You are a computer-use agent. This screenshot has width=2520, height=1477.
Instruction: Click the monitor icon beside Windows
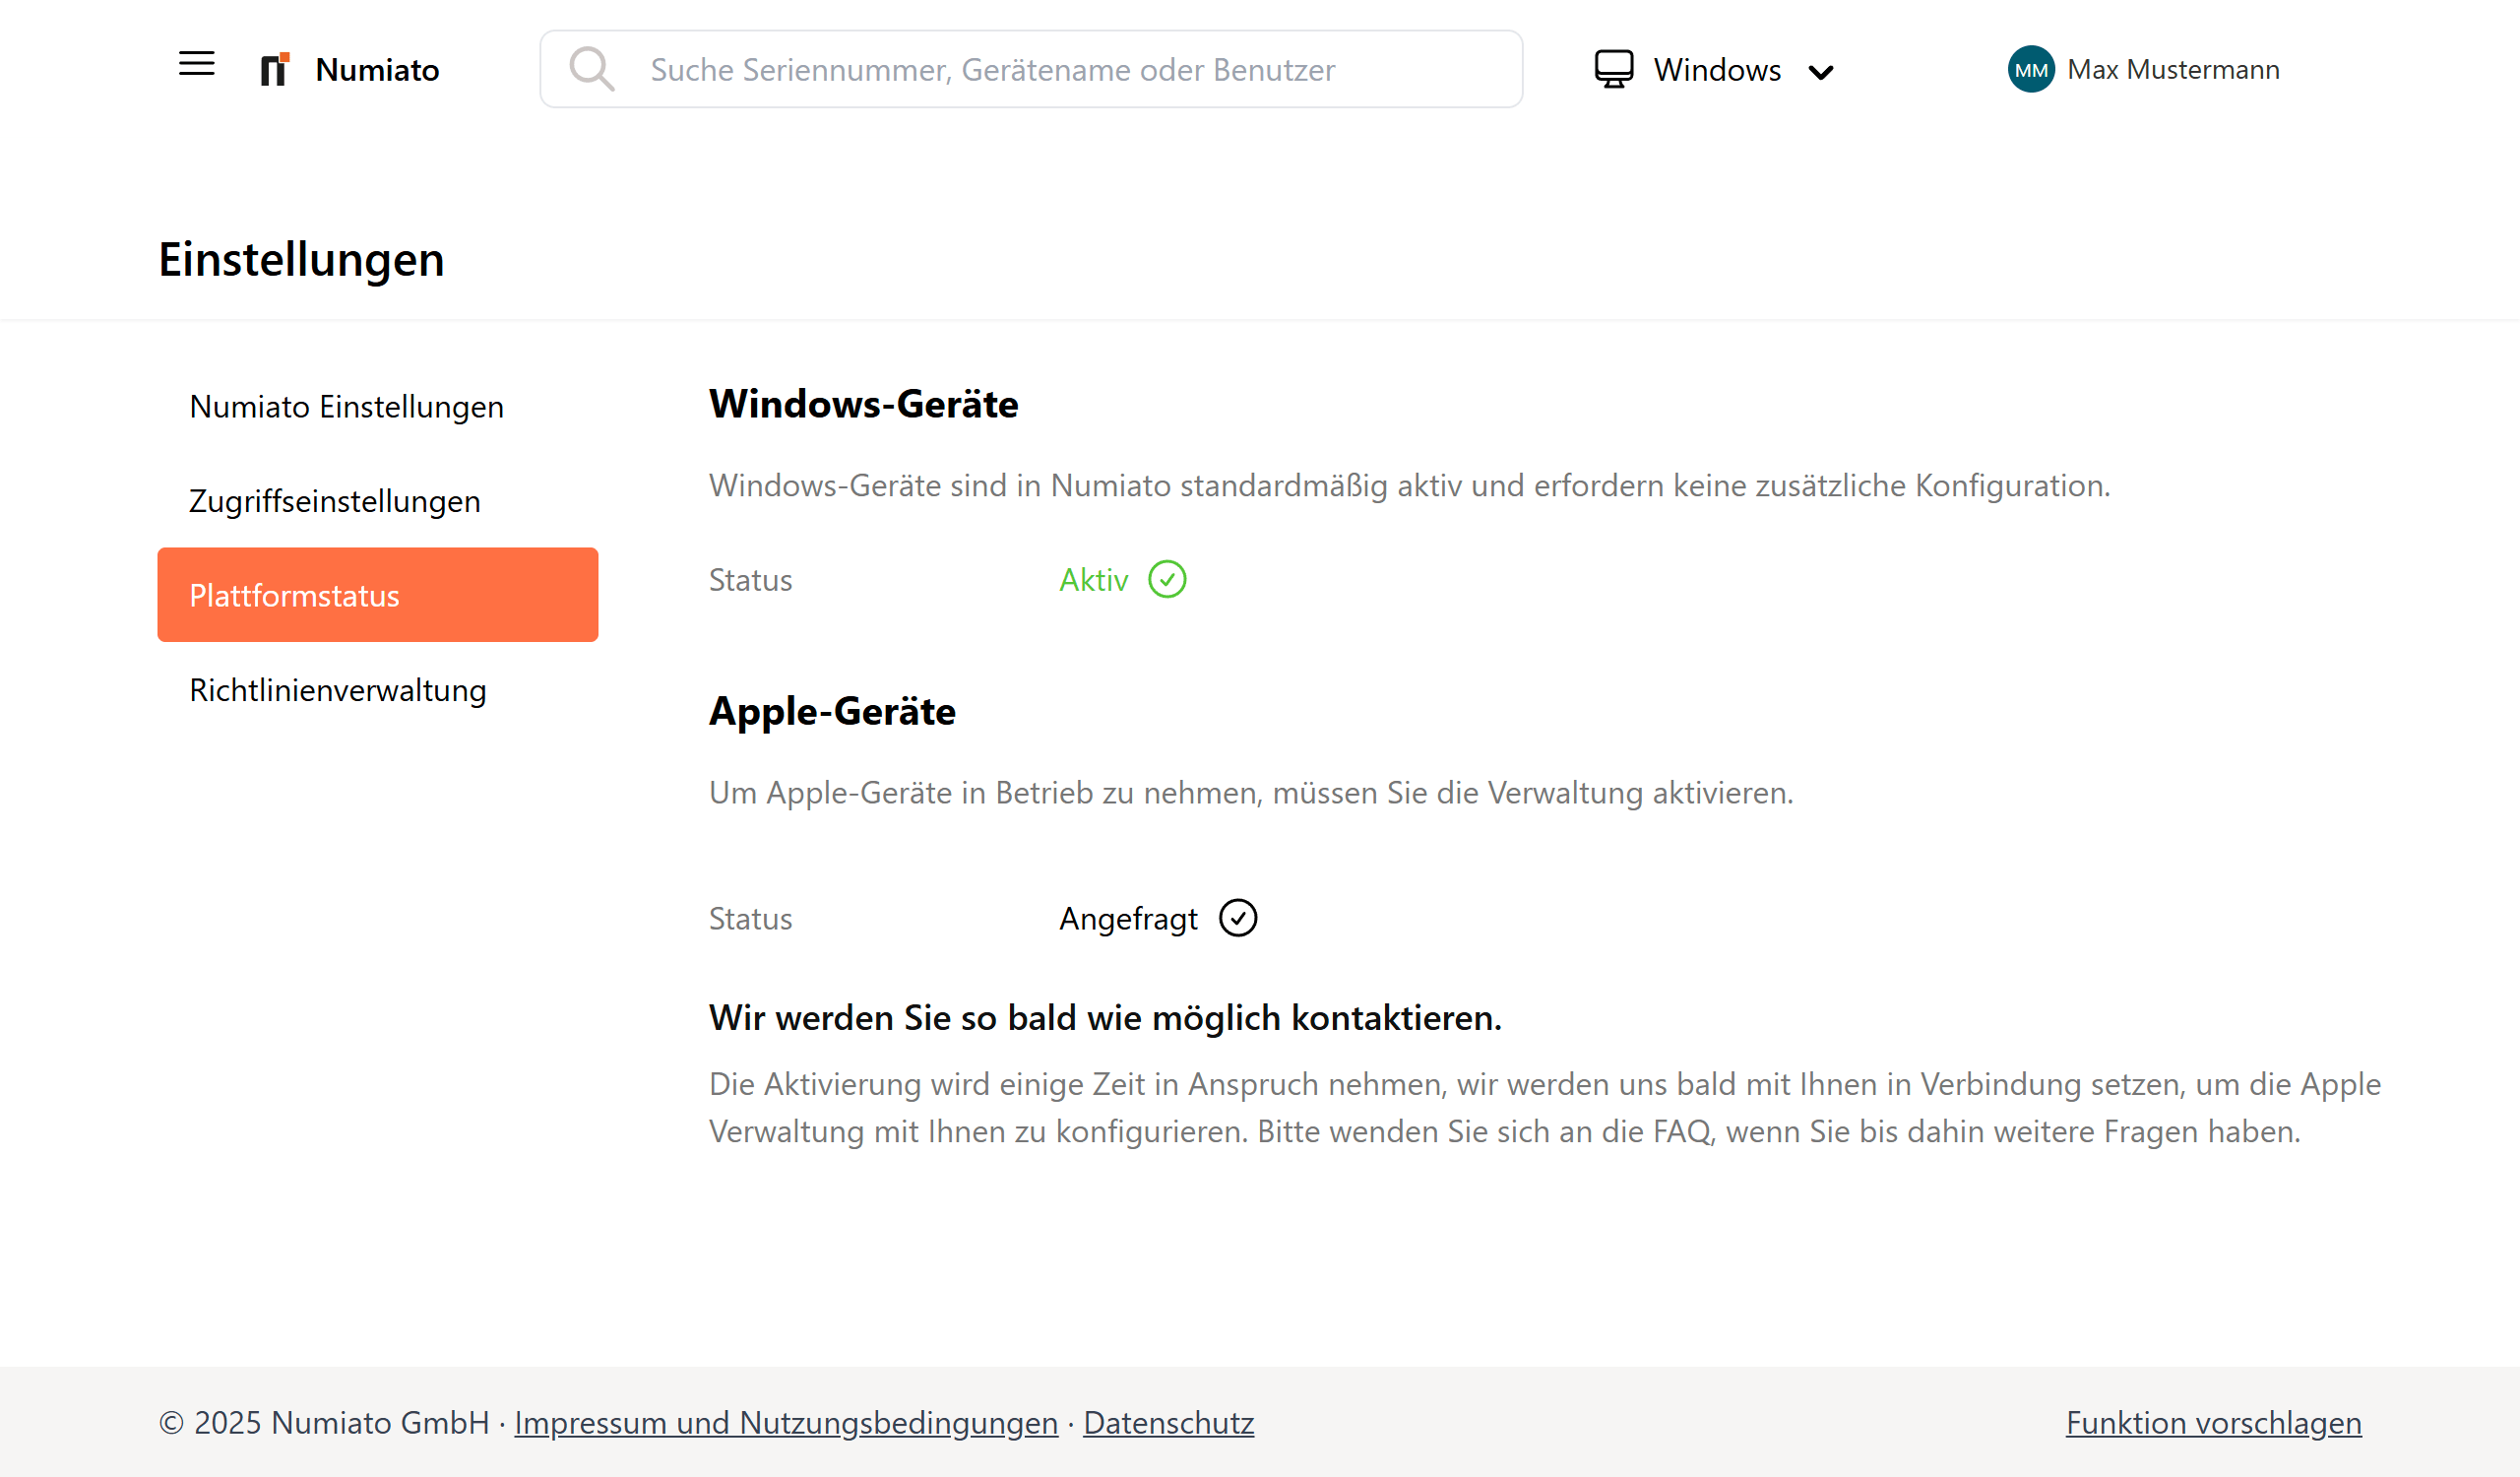[1613, 69]
